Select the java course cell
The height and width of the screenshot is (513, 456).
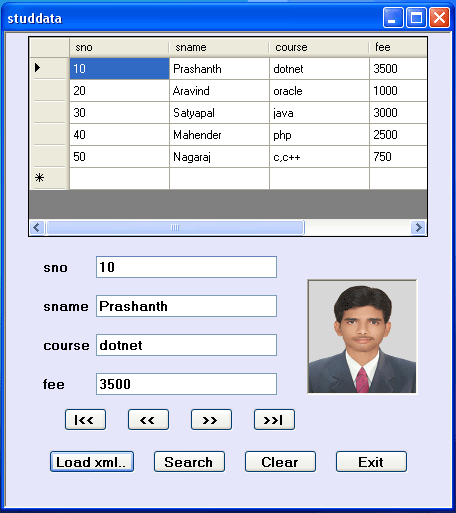point(319,112)
